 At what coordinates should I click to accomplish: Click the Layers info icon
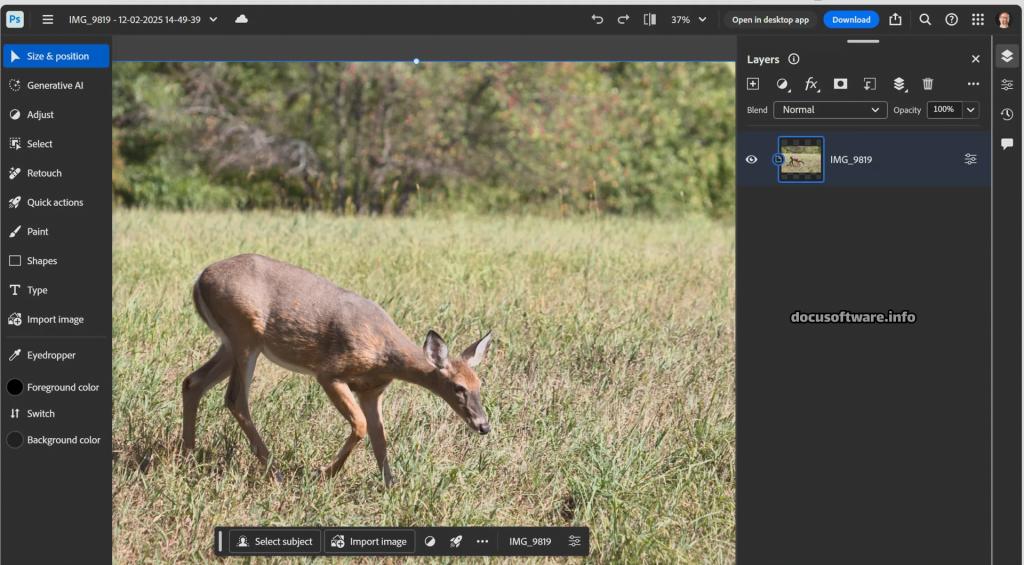point(793,59)
